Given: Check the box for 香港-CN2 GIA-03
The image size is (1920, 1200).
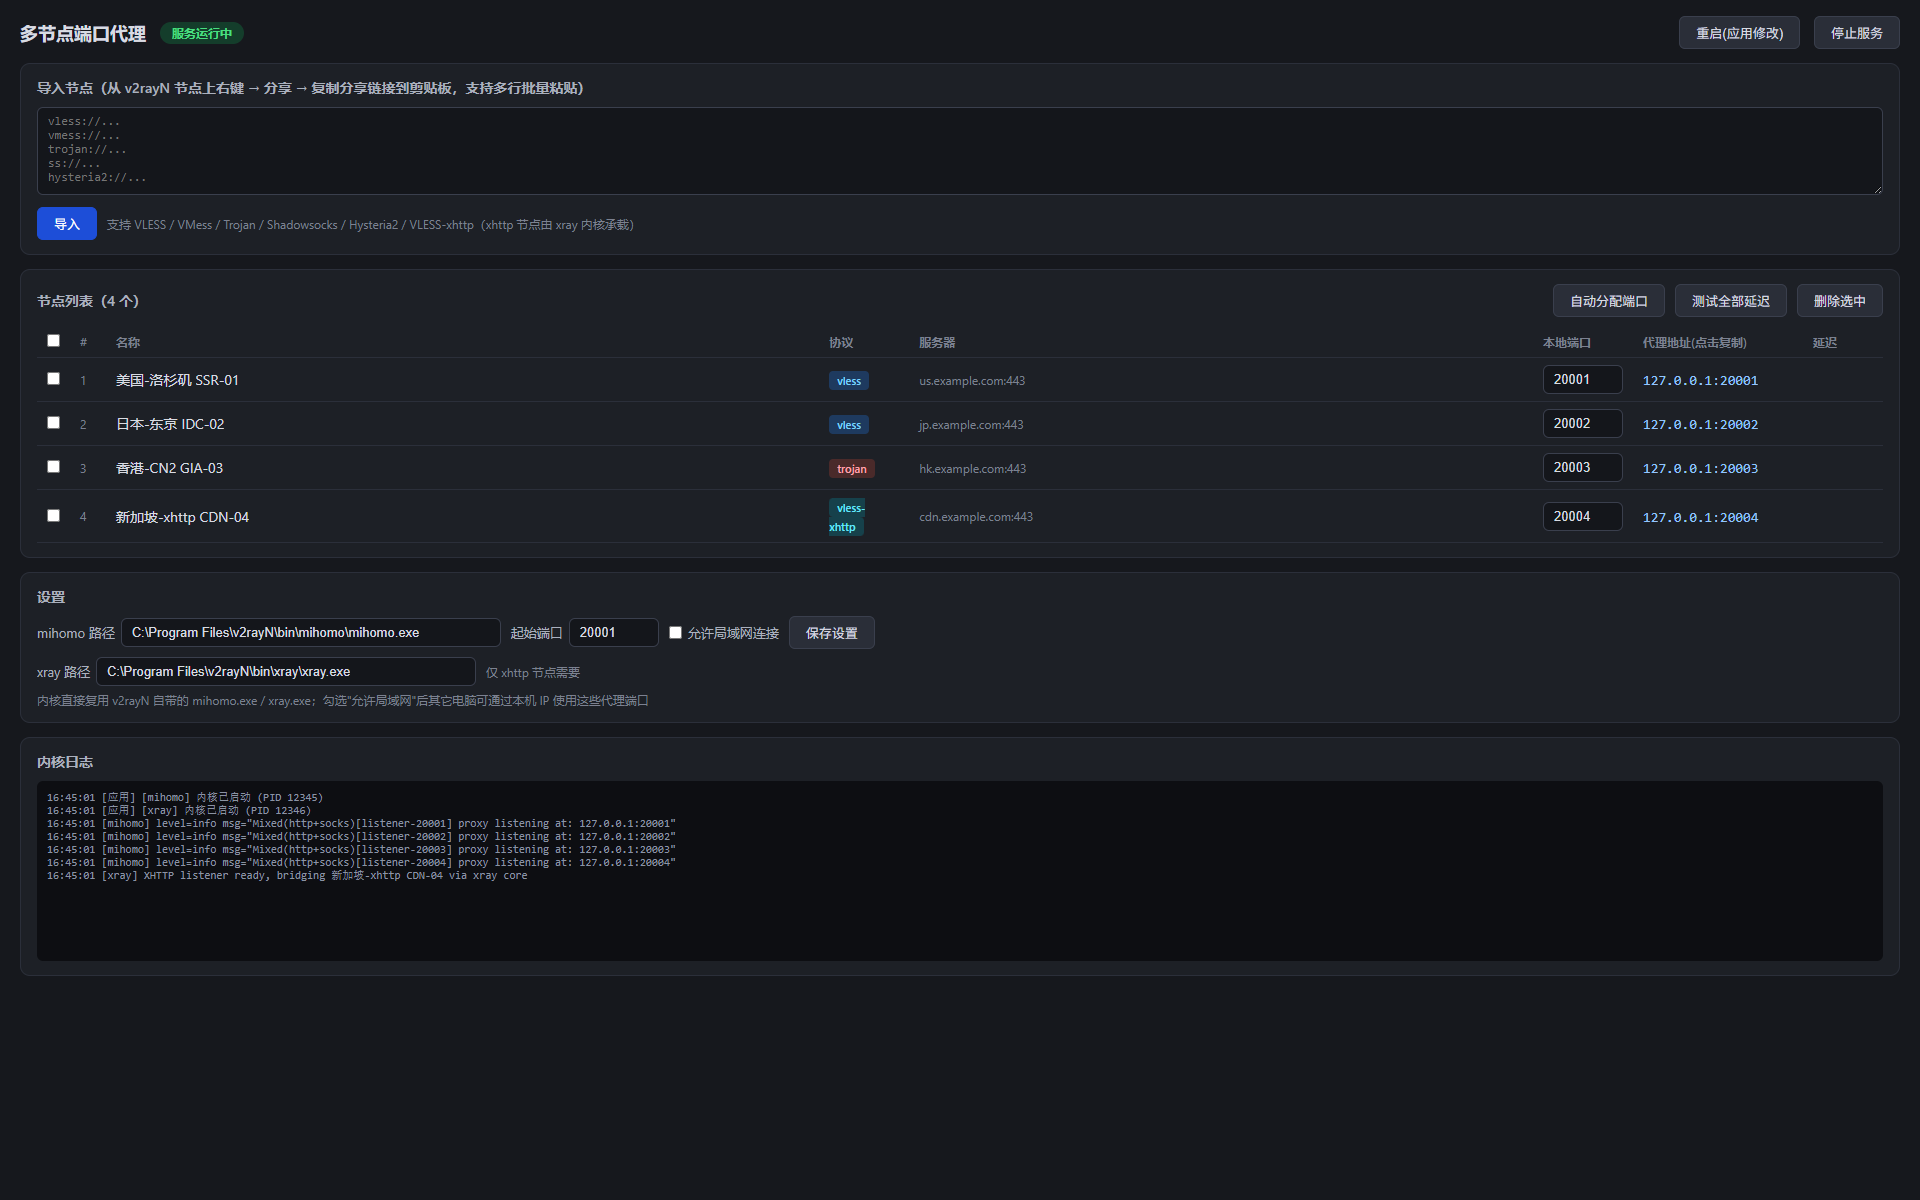Looking at the screenshot, I should pyautogui.click(x=54, y=467).
